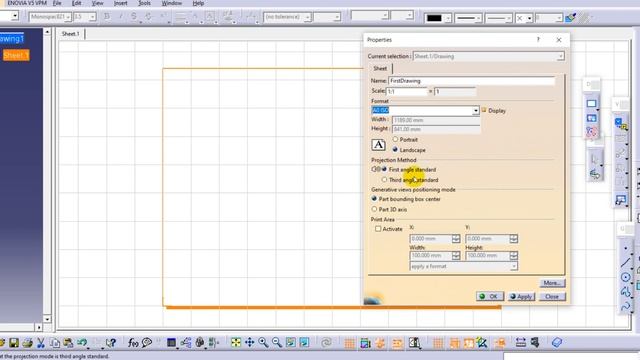
Task: Open the tolerance type dropdown
Action: 307,17
